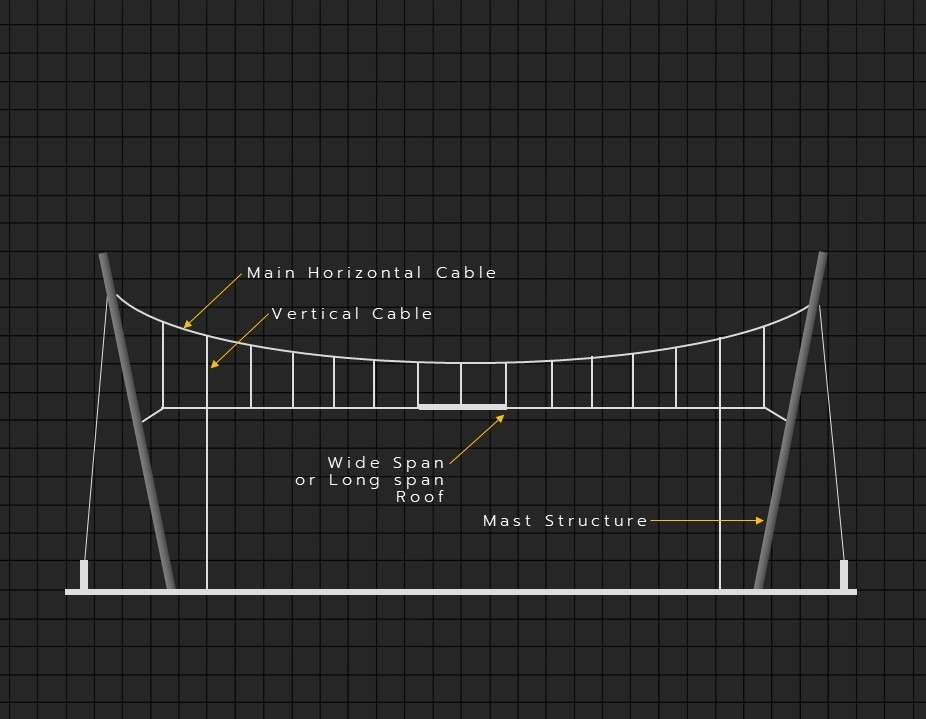Click the left anchor block at base

click(84, 575)
